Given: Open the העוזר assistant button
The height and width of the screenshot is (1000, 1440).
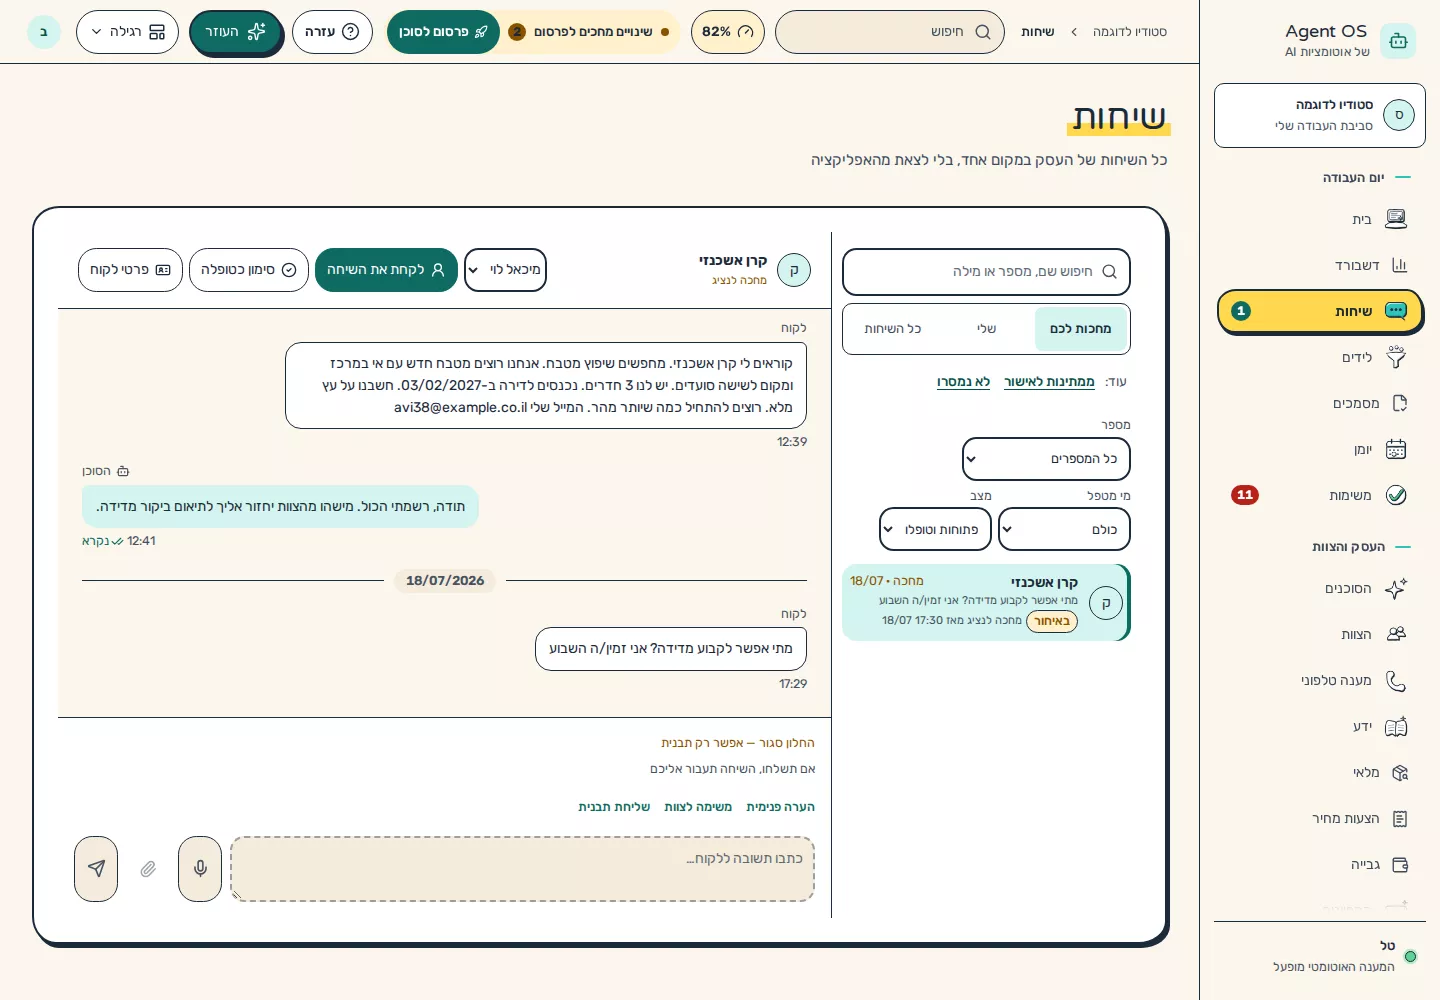Looking at the screenshot, I should pos(235,32).
